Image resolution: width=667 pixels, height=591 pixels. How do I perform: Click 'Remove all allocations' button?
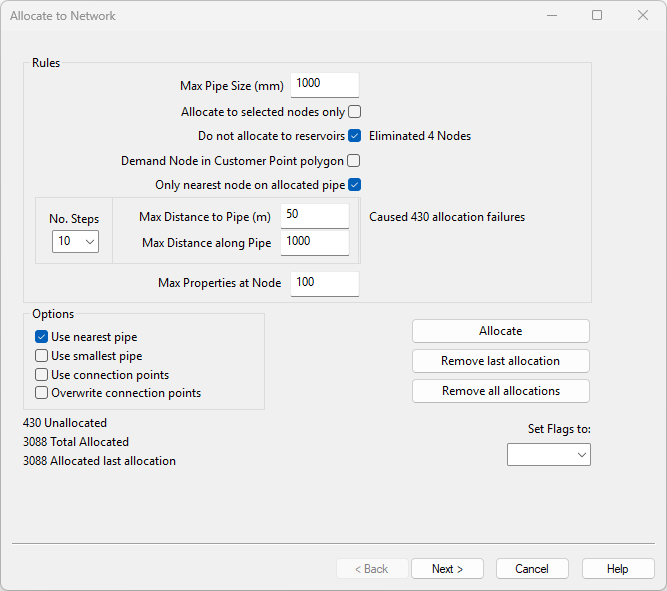(500, 391)
